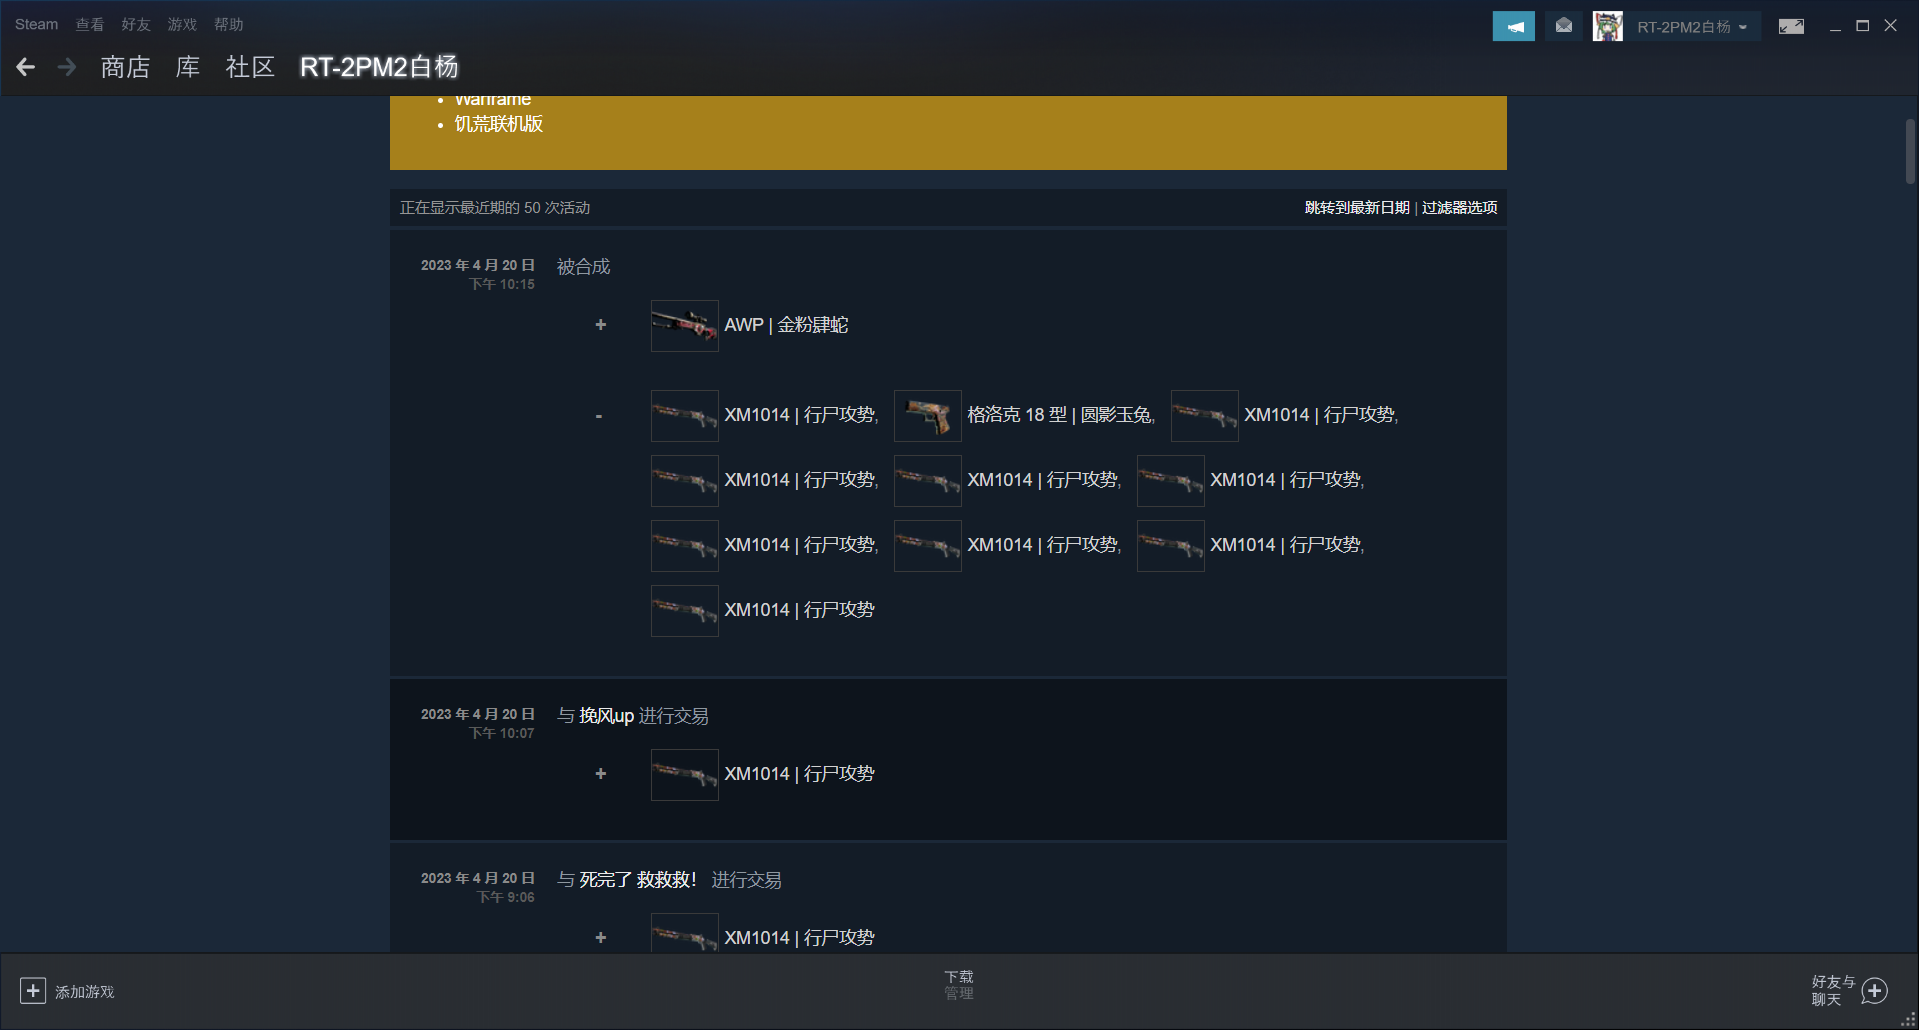Open the RT-2PM2白杨 profile tab
The height and width of the screenshot is (1030, 1919).
pos(379,67)
